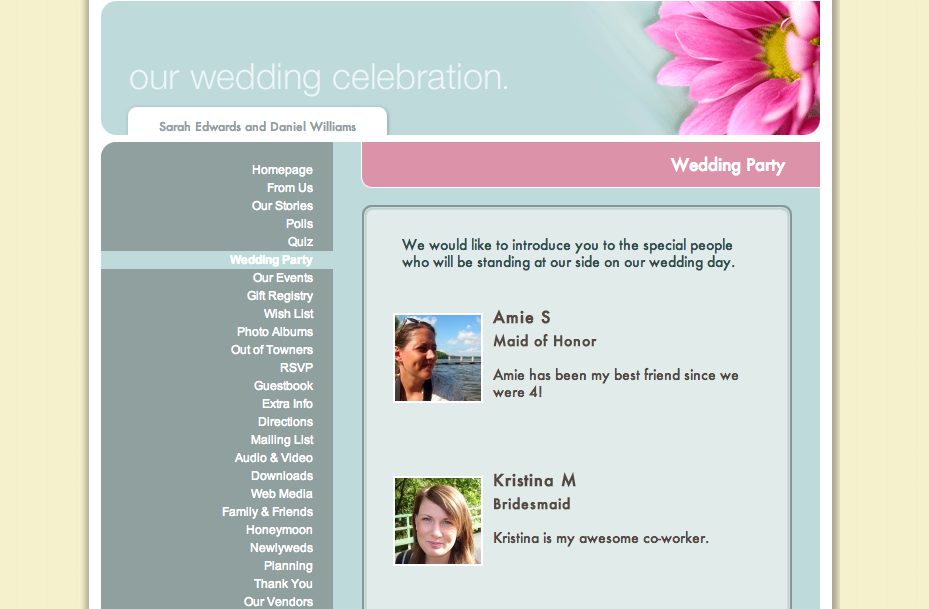Open the Guestbook link
929x609 pixels.
click(x=283, y=386)
